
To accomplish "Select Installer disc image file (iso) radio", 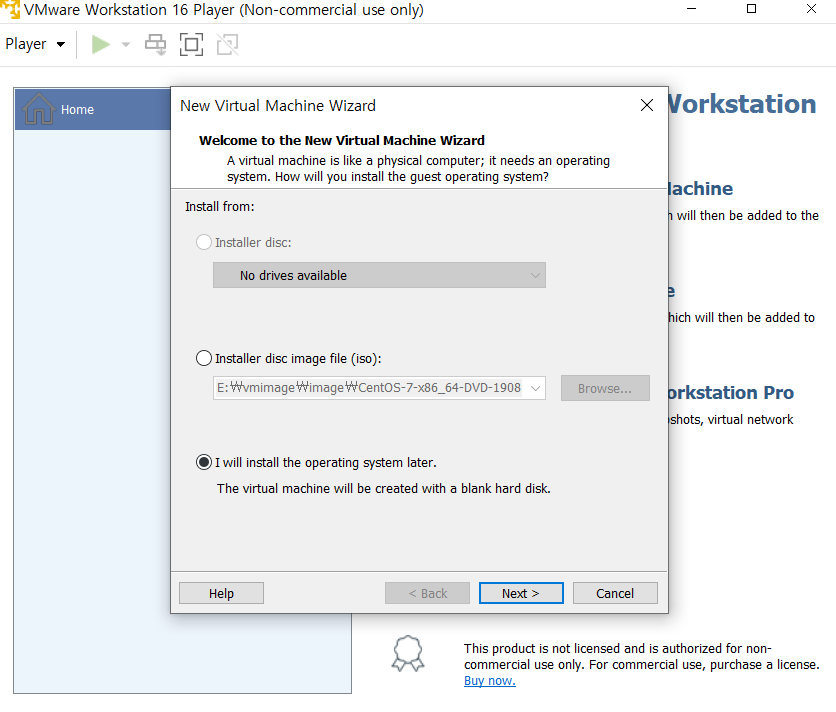I will point(204,358).
